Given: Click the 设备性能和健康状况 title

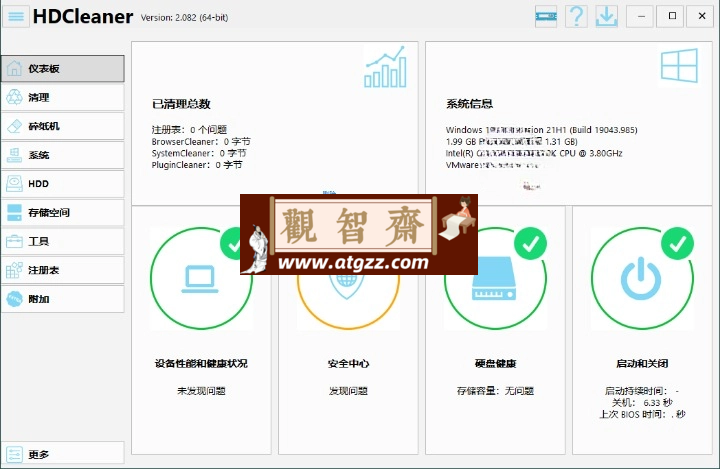Looking at the screenshot, I should point(201,363).
